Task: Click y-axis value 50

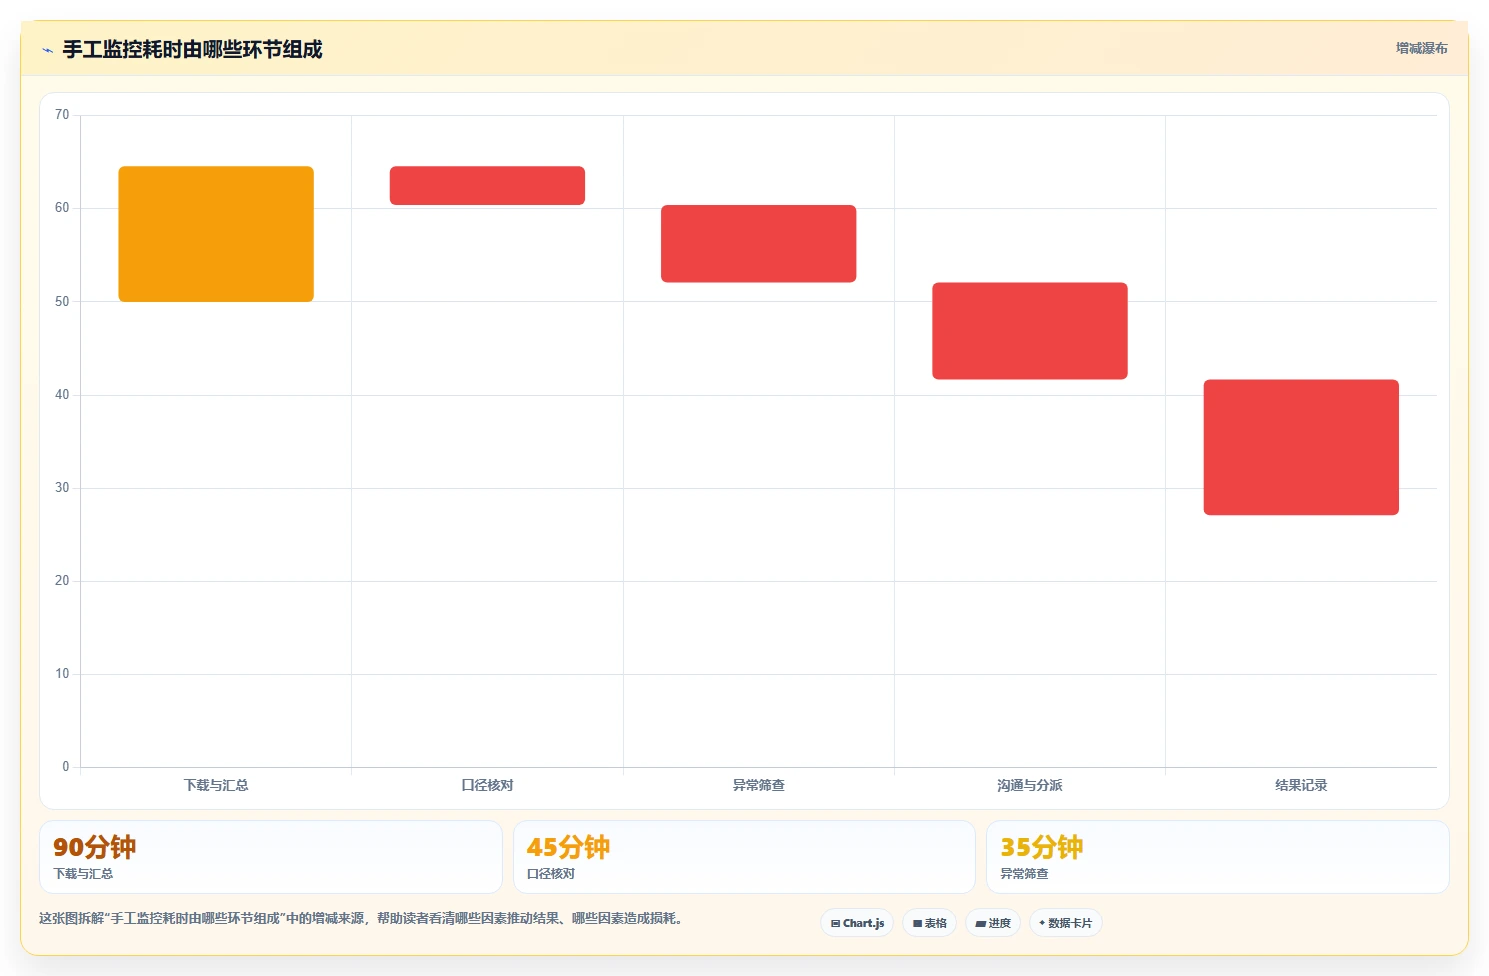Action: tap(62, 301)
